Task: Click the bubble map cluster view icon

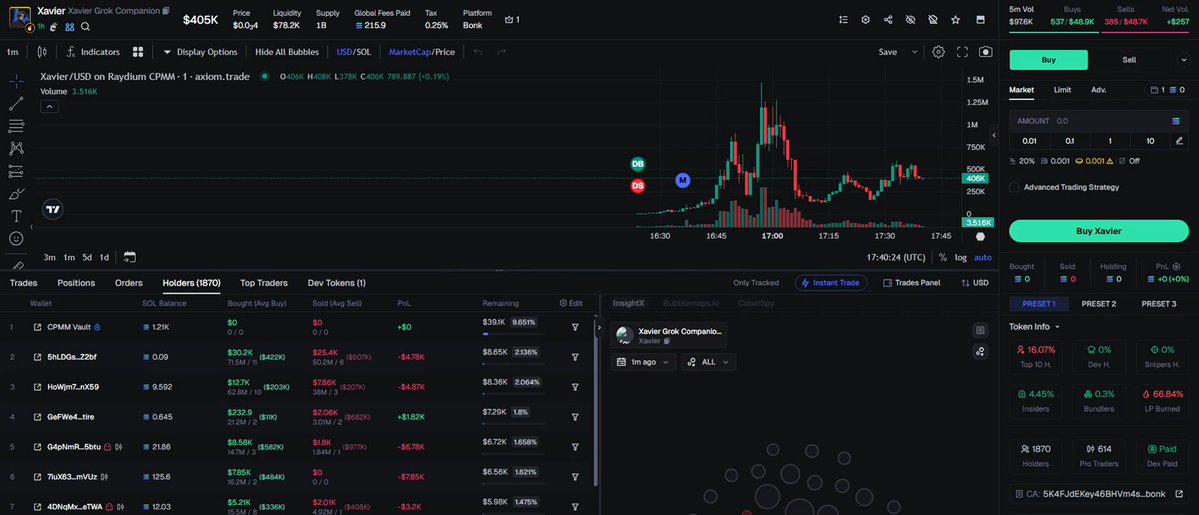Action: [x=980, y=351]
